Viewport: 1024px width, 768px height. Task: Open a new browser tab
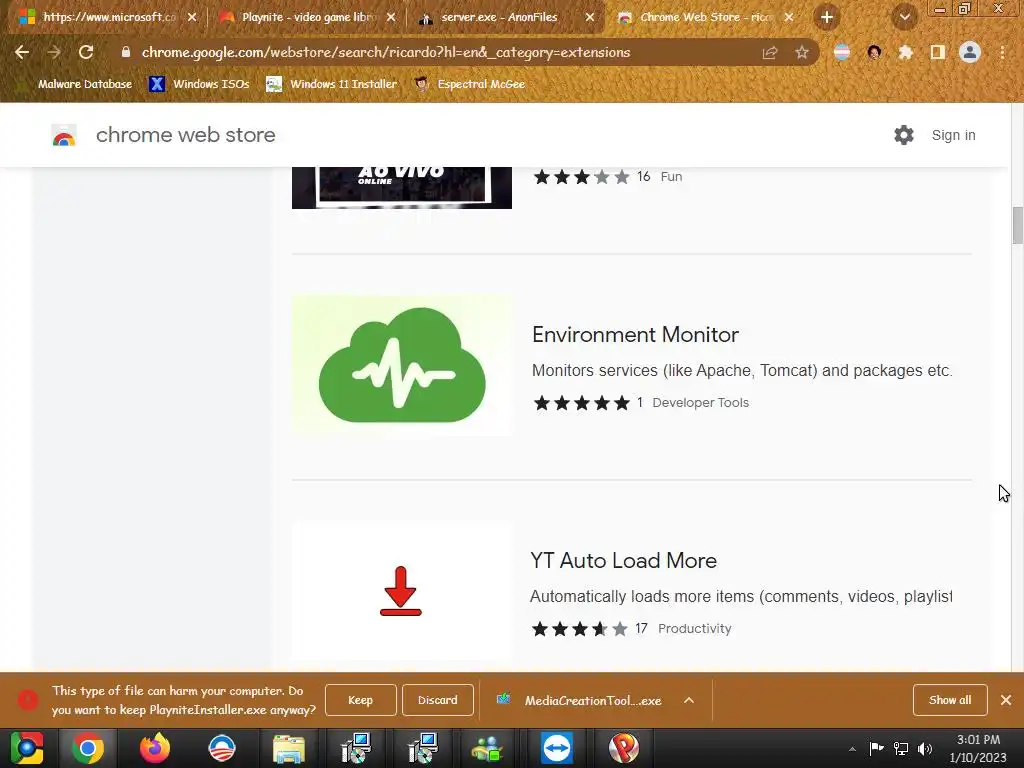(827, 18)
